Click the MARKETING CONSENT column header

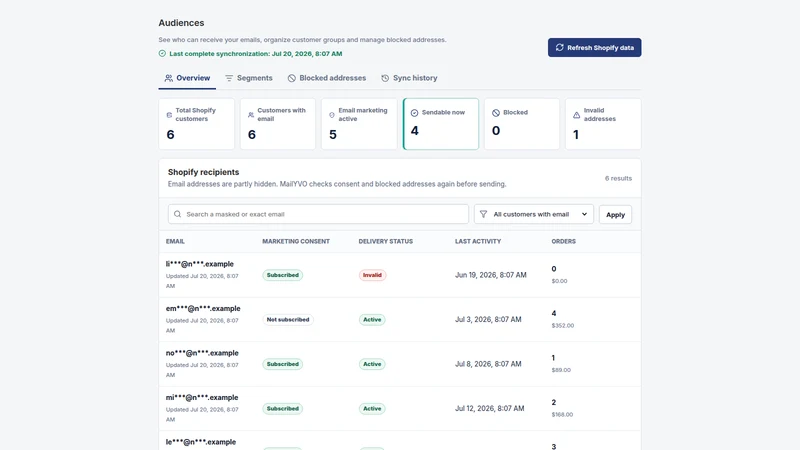pos(296,241)
